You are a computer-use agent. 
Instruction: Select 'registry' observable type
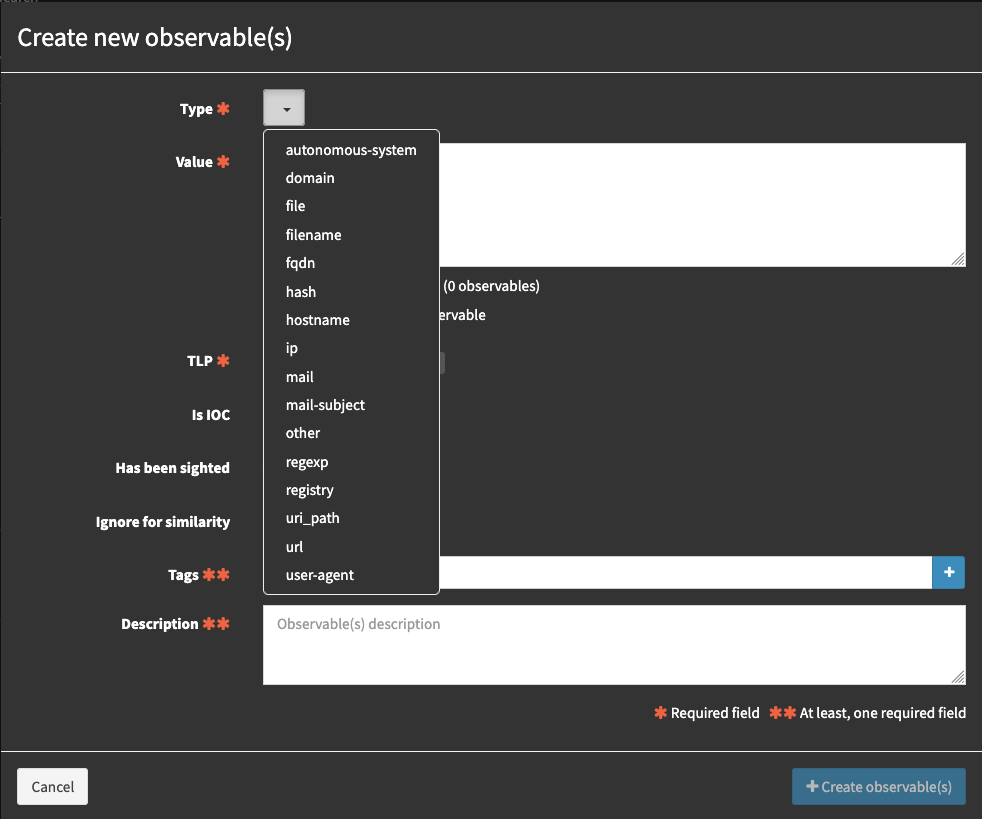coord(309,490)
